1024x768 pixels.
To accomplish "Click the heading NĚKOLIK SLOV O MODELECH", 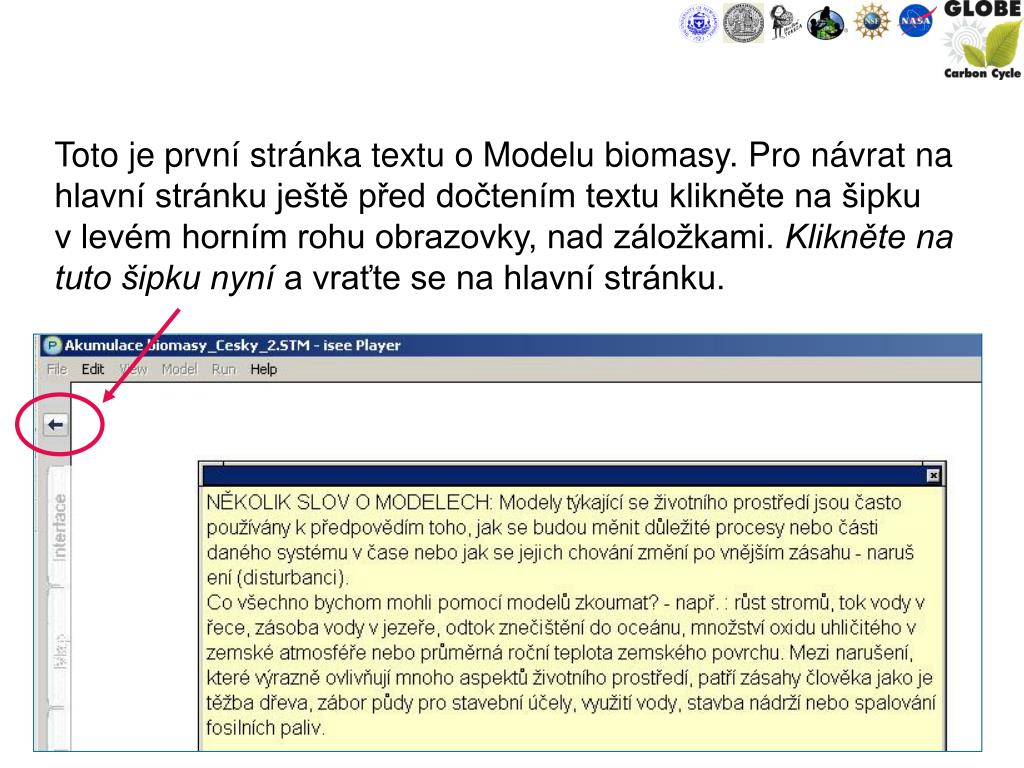I will [349, 502].
